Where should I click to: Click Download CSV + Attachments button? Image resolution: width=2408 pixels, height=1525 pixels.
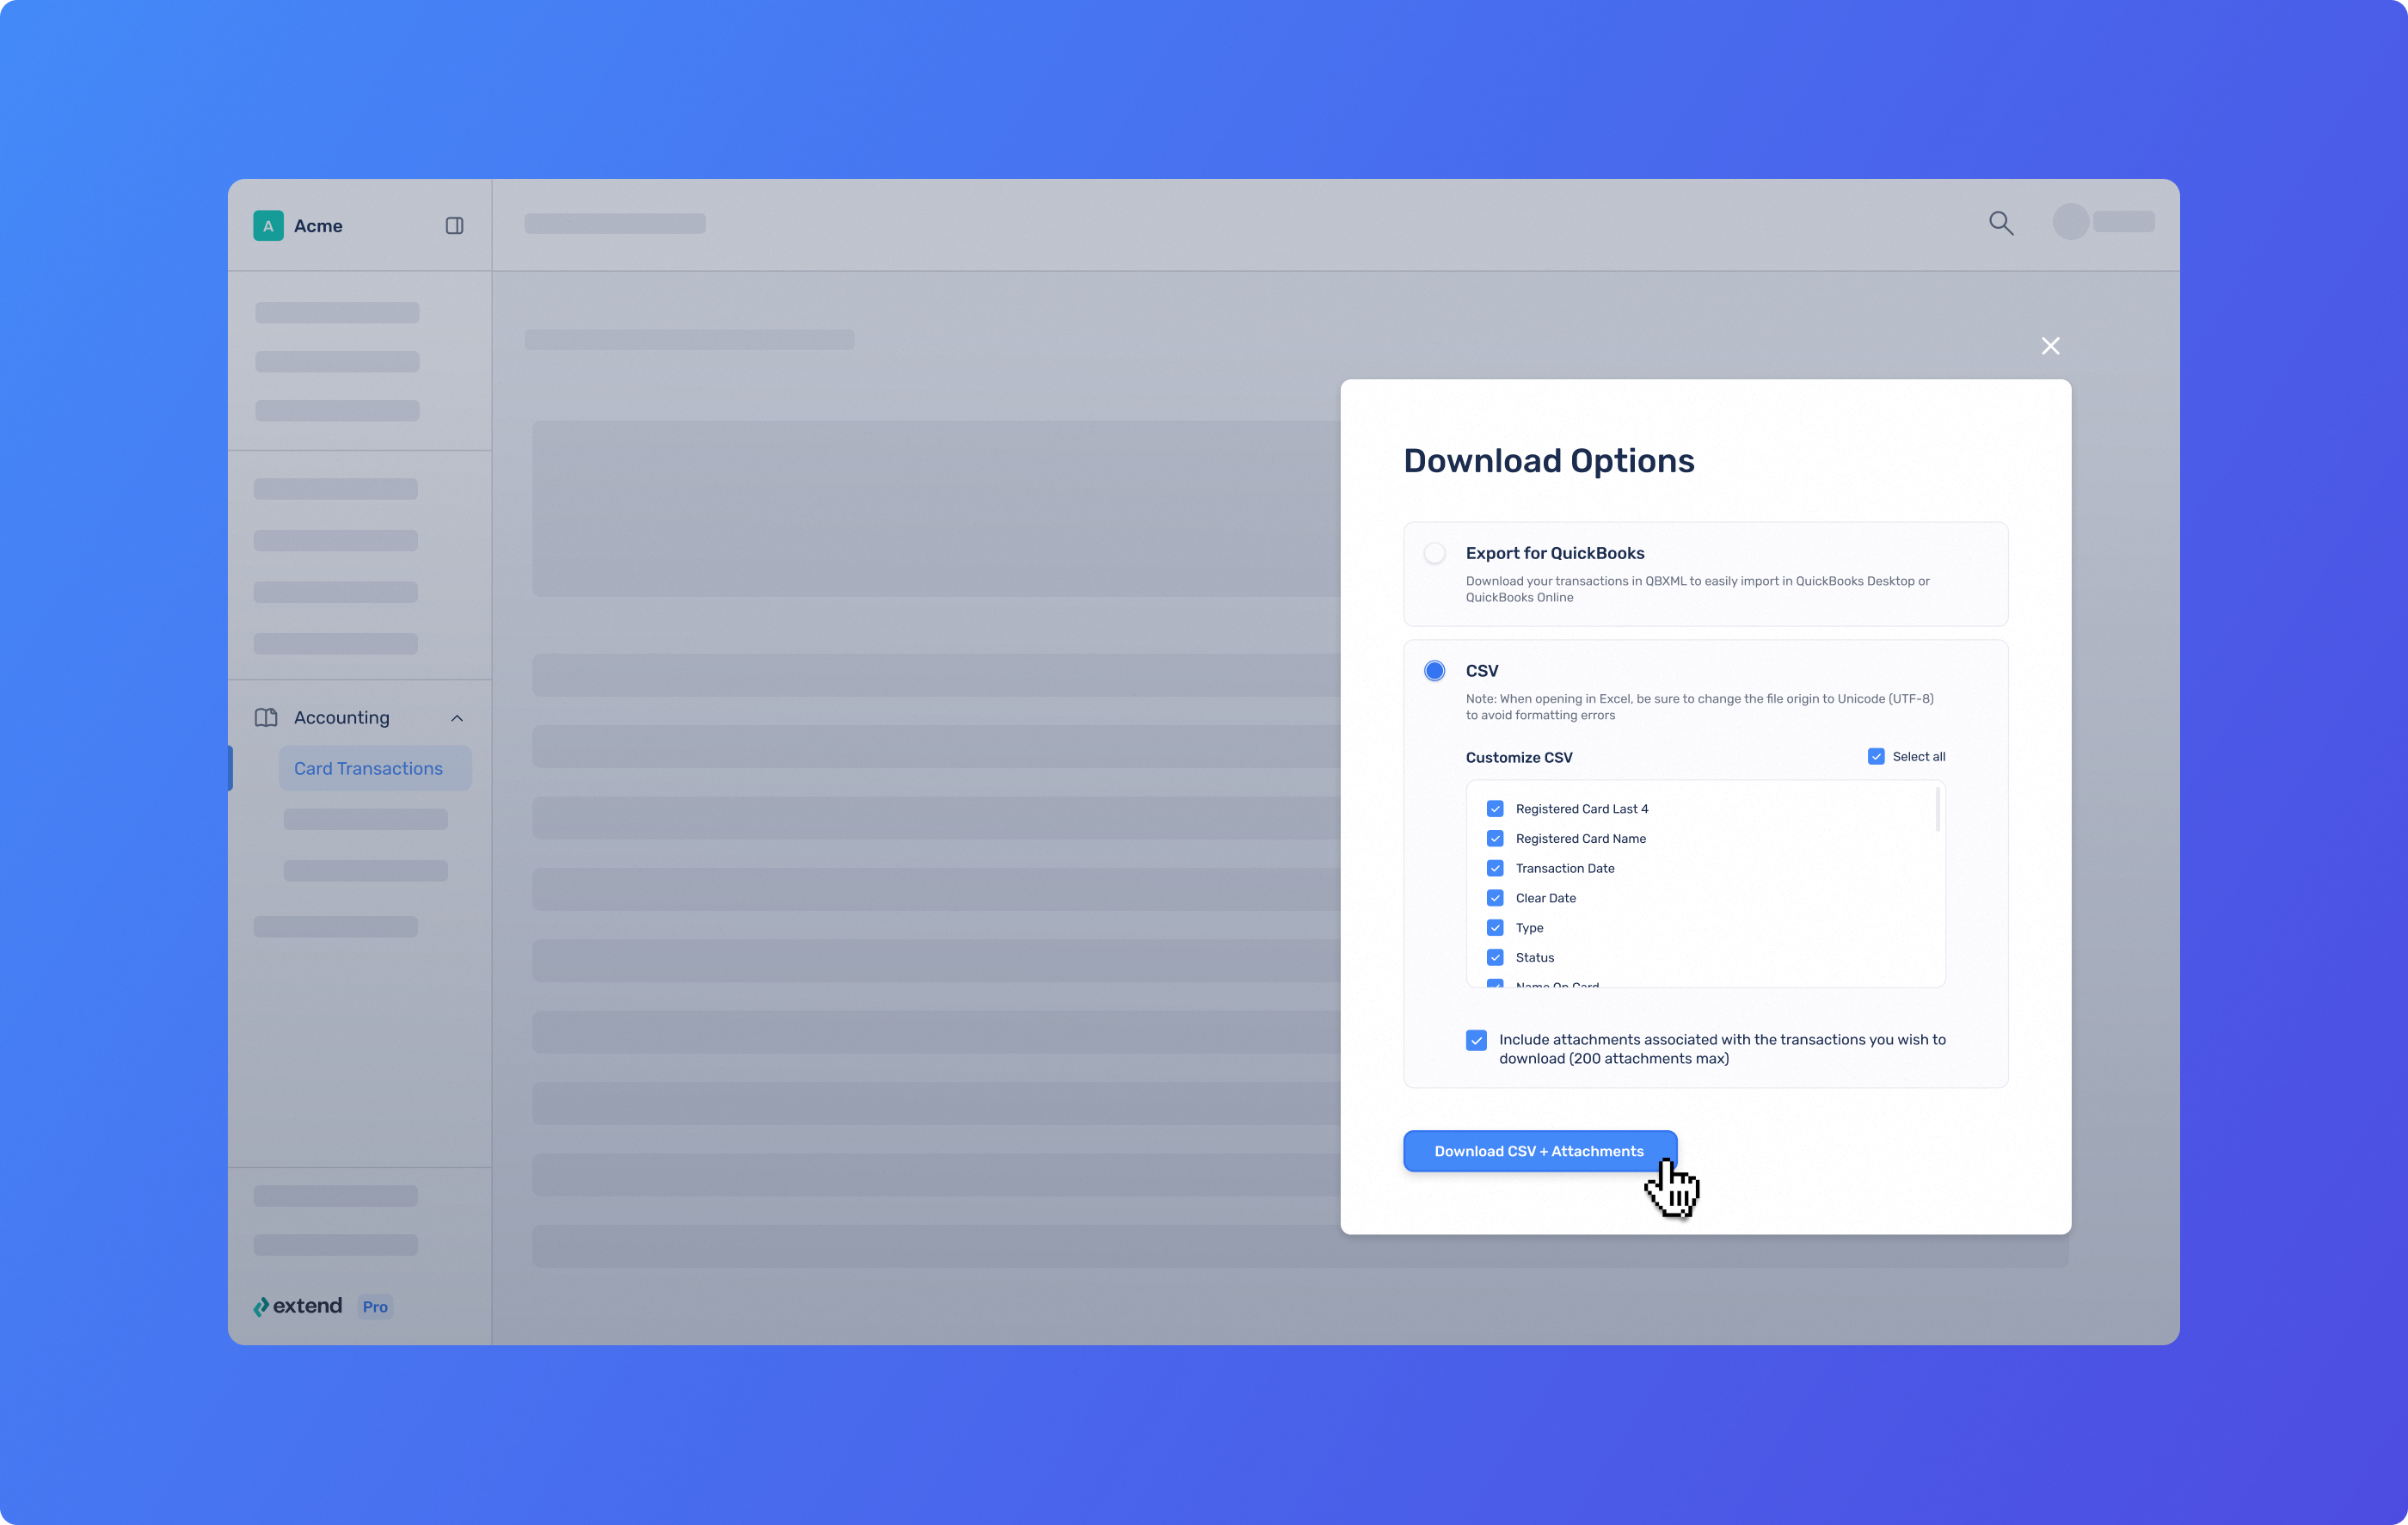tap(1539, 1151)
